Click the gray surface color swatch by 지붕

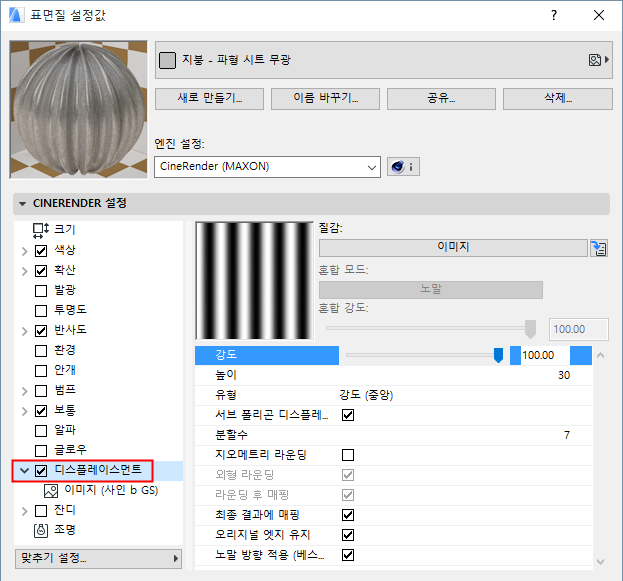pos(167,60)
